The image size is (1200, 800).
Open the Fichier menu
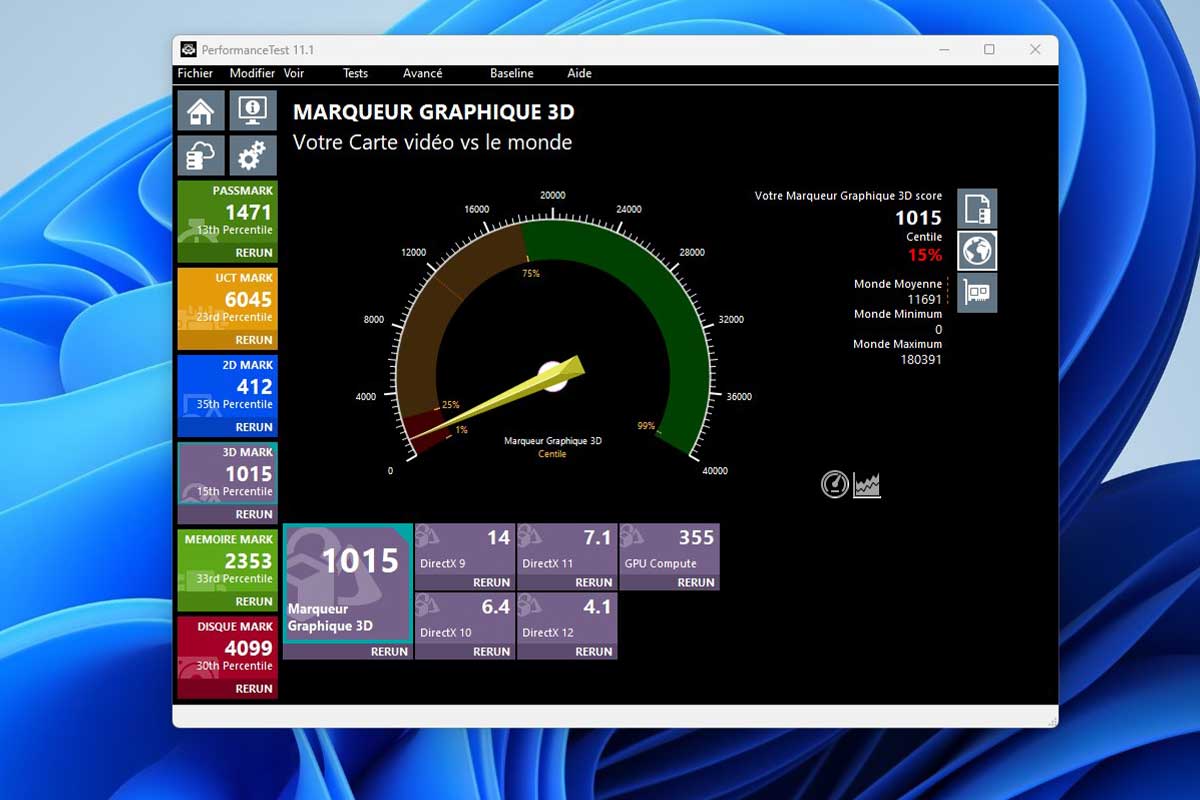[195, 74]
